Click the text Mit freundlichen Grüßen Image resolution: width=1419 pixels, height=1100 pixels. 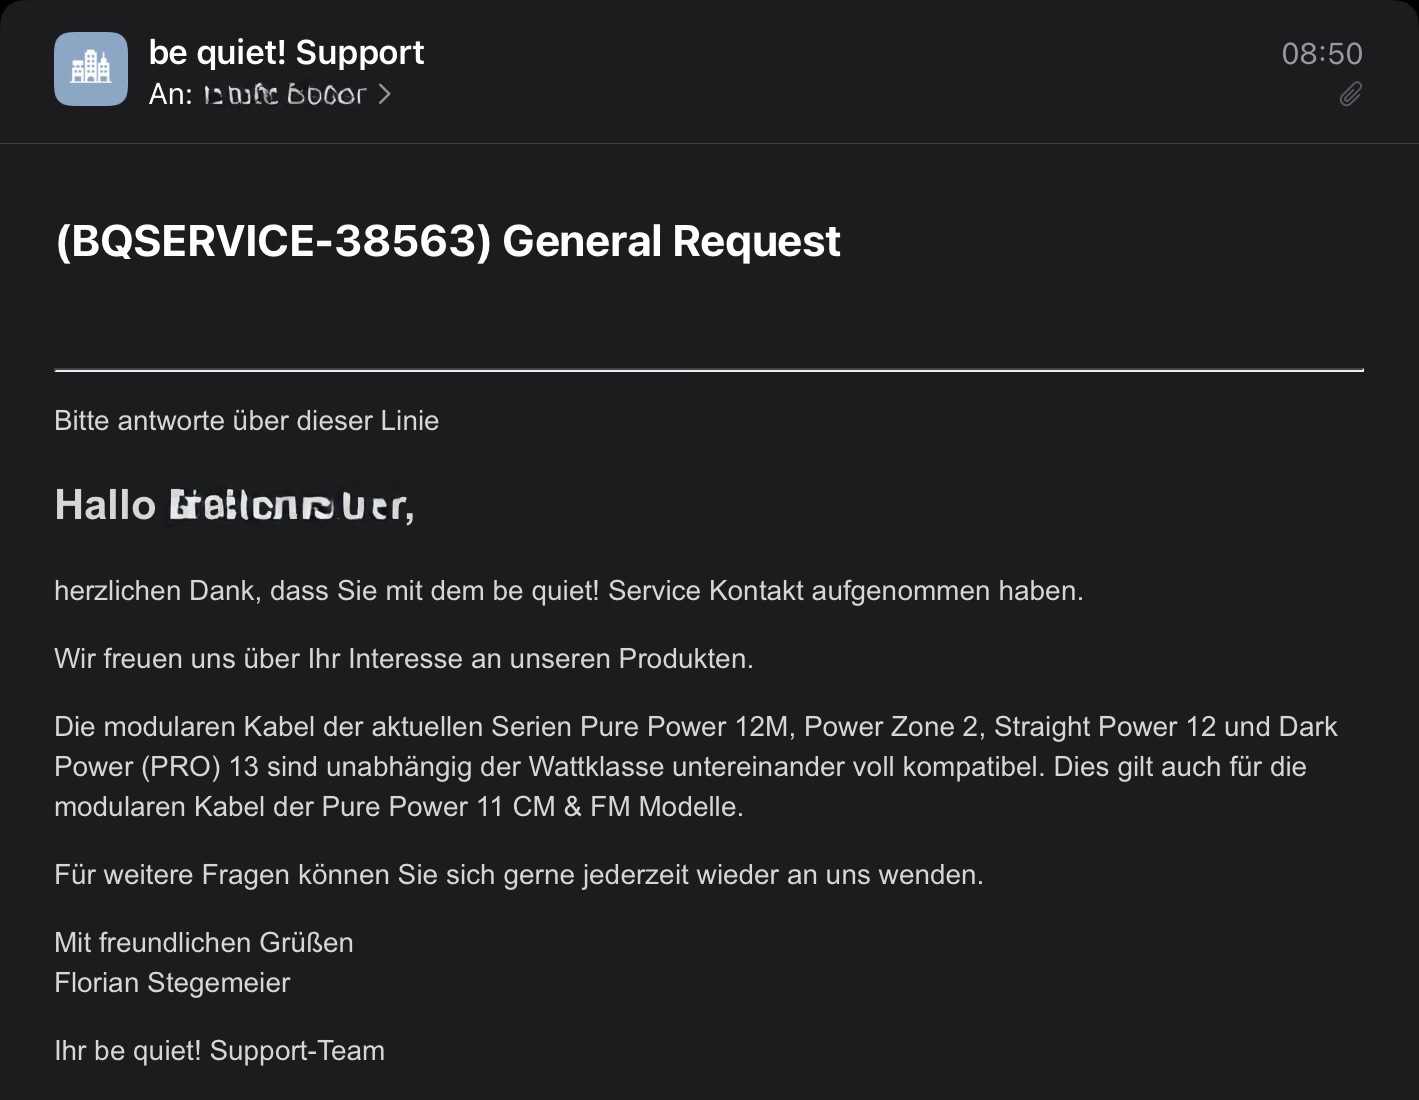tap(204, 943)
